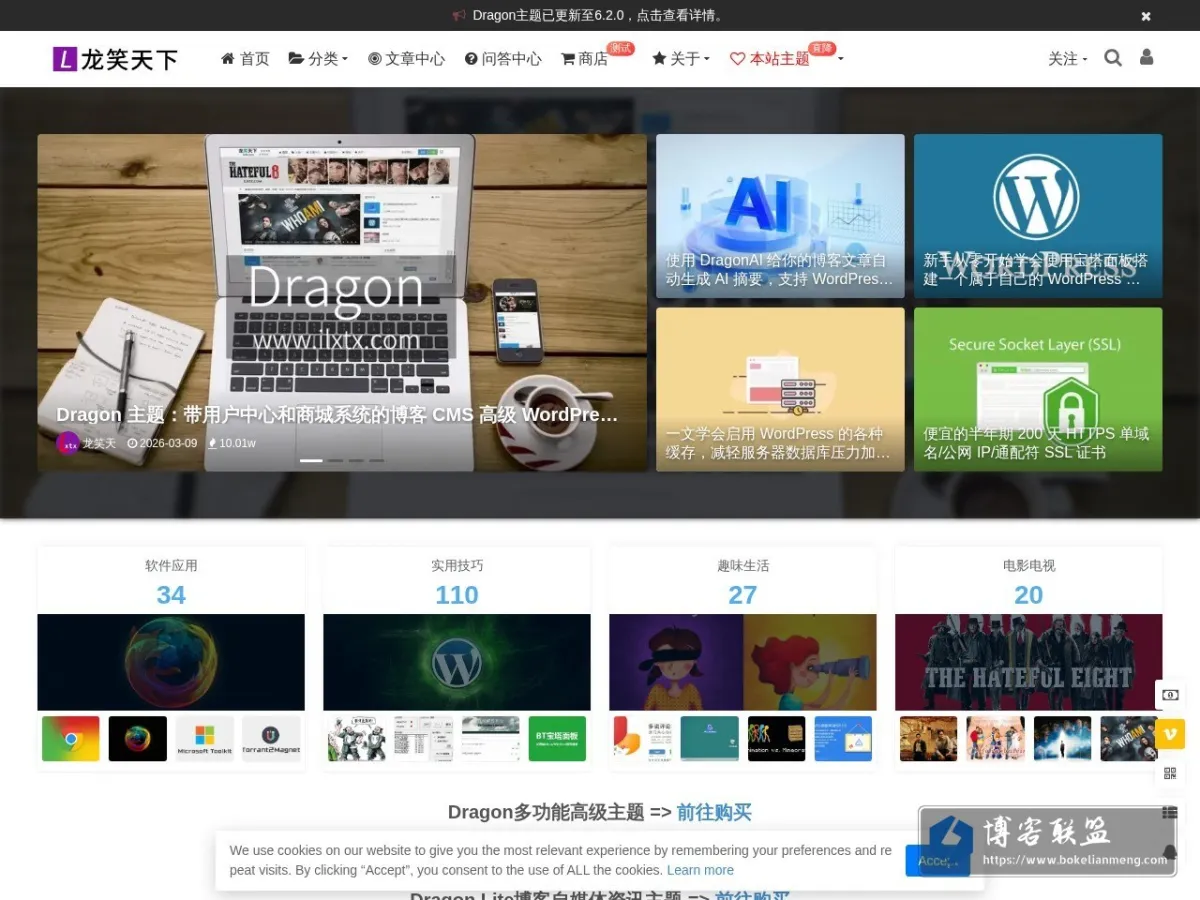Image resolution: width=1200 pixels, height=900 pixels.
Task: Expand the 关于 dropdown menu
Action: 681,59
